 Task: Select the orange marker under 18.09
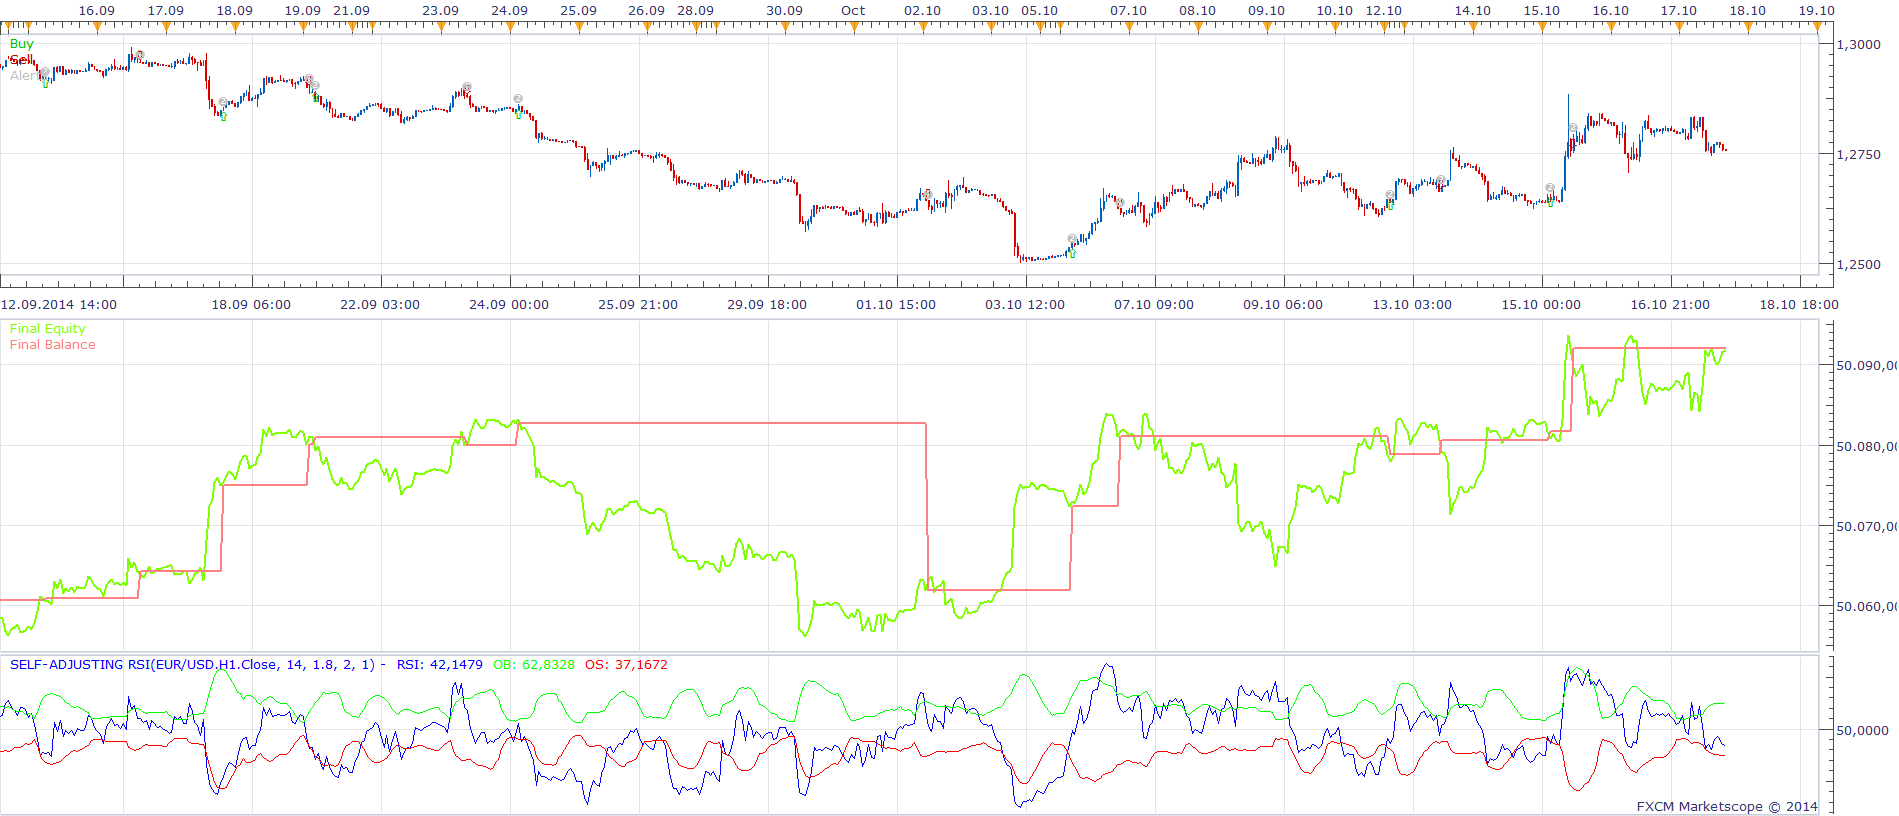point(235,27)
